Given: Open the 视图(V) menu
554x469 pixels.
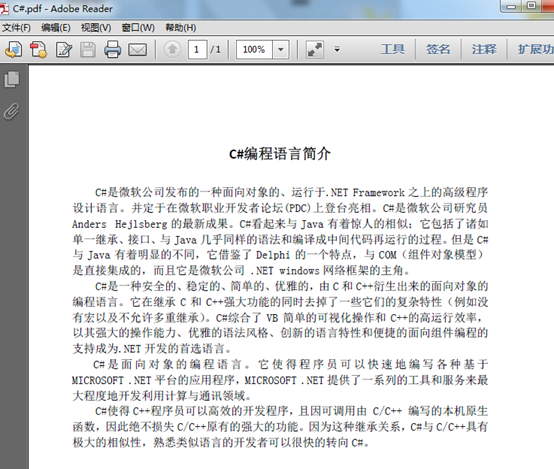Looking at the screenshot, I should click(x=96, y=28).
